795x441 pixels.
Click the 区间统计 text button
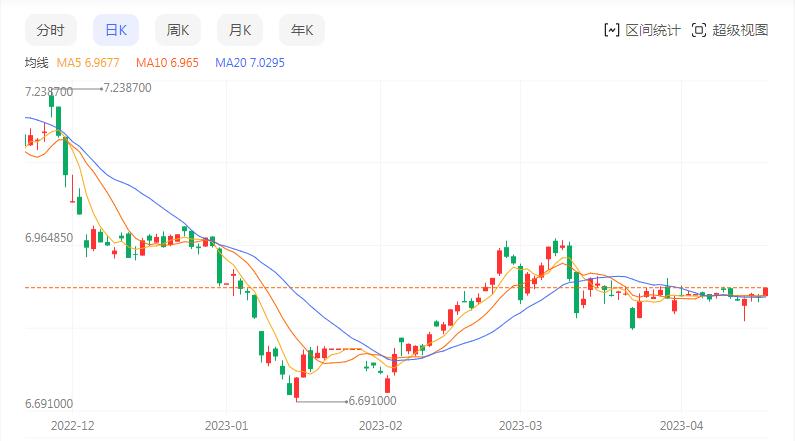click(653, 30)
